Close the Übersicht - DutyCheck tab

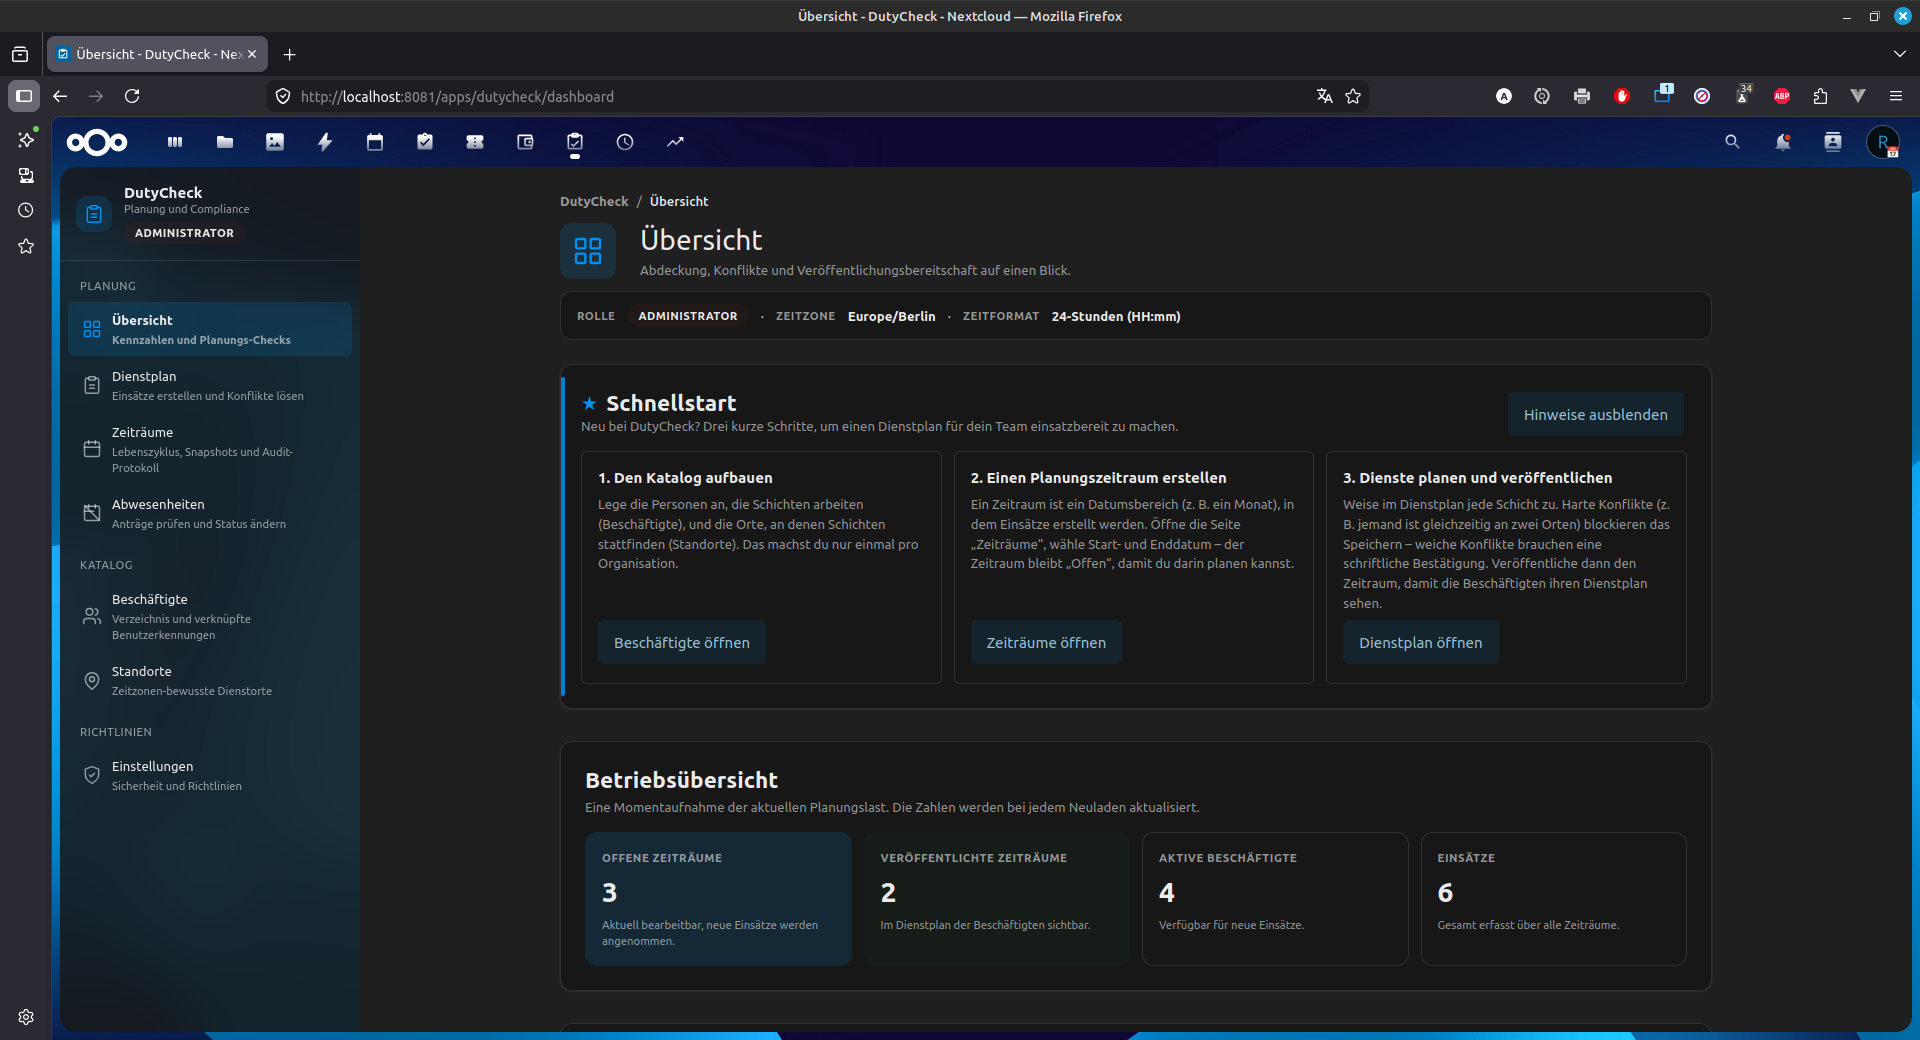click(x=252, y=54)
